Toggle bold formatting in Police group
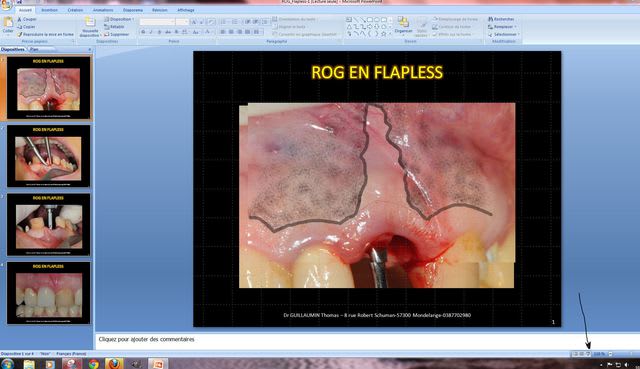 pos(143,32)
